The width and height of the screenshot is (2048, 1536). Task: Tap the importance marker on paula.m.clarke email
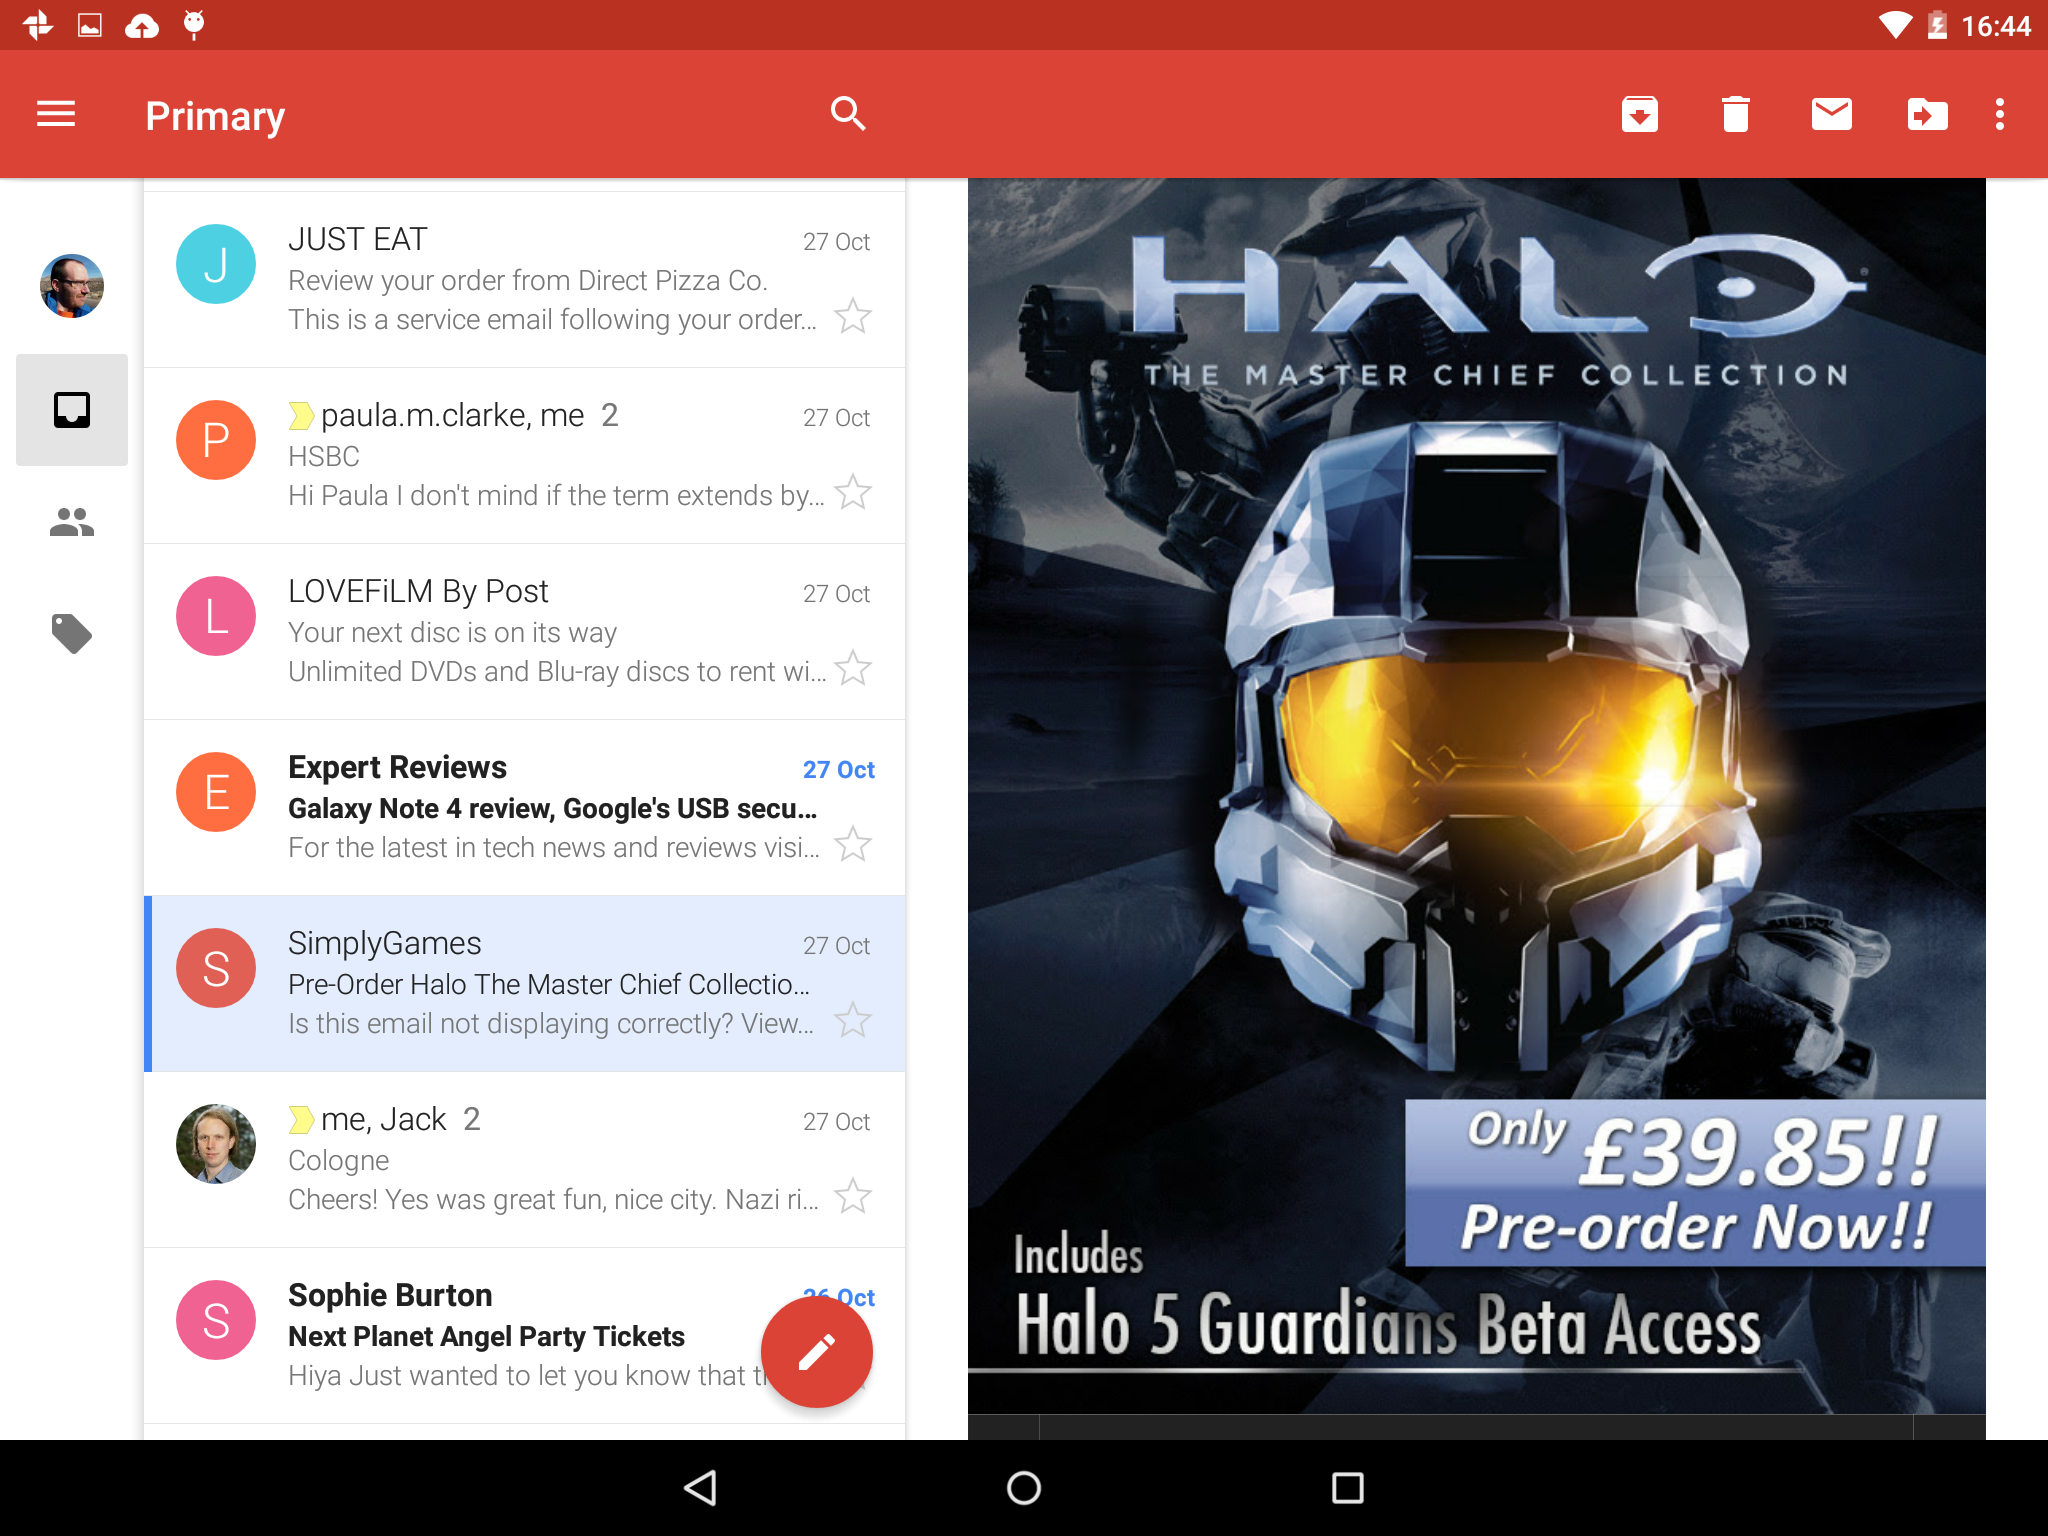301,415
